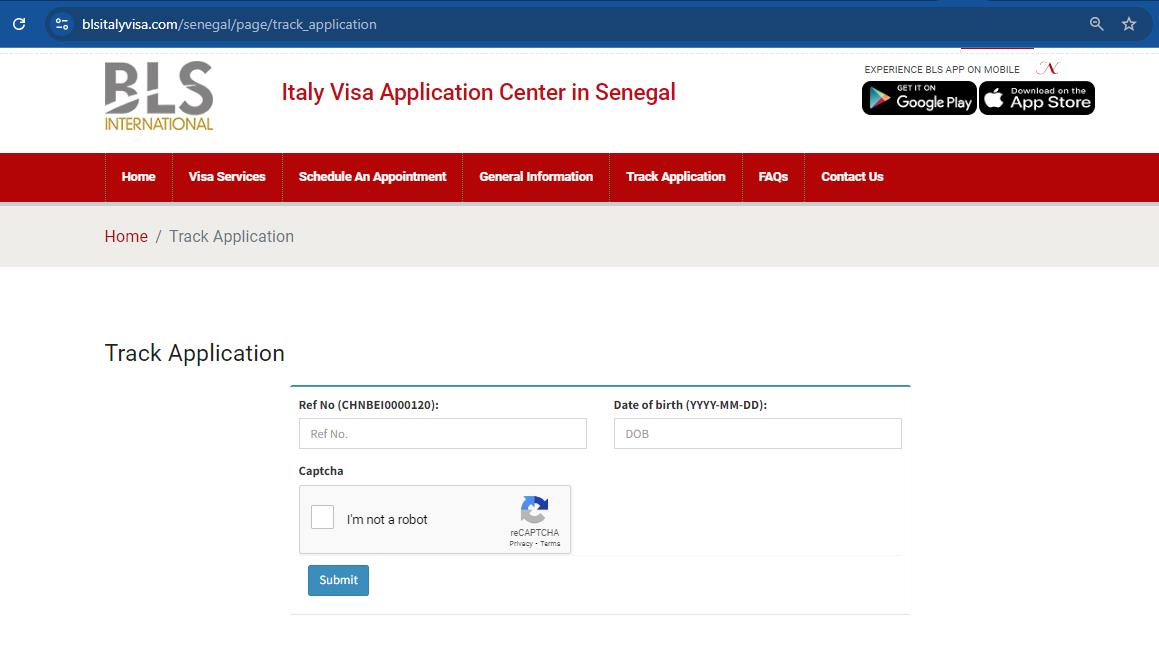Open site information icon in address bar
The width and height of the screenshot is (1159, 670).
tap(63, 23)
